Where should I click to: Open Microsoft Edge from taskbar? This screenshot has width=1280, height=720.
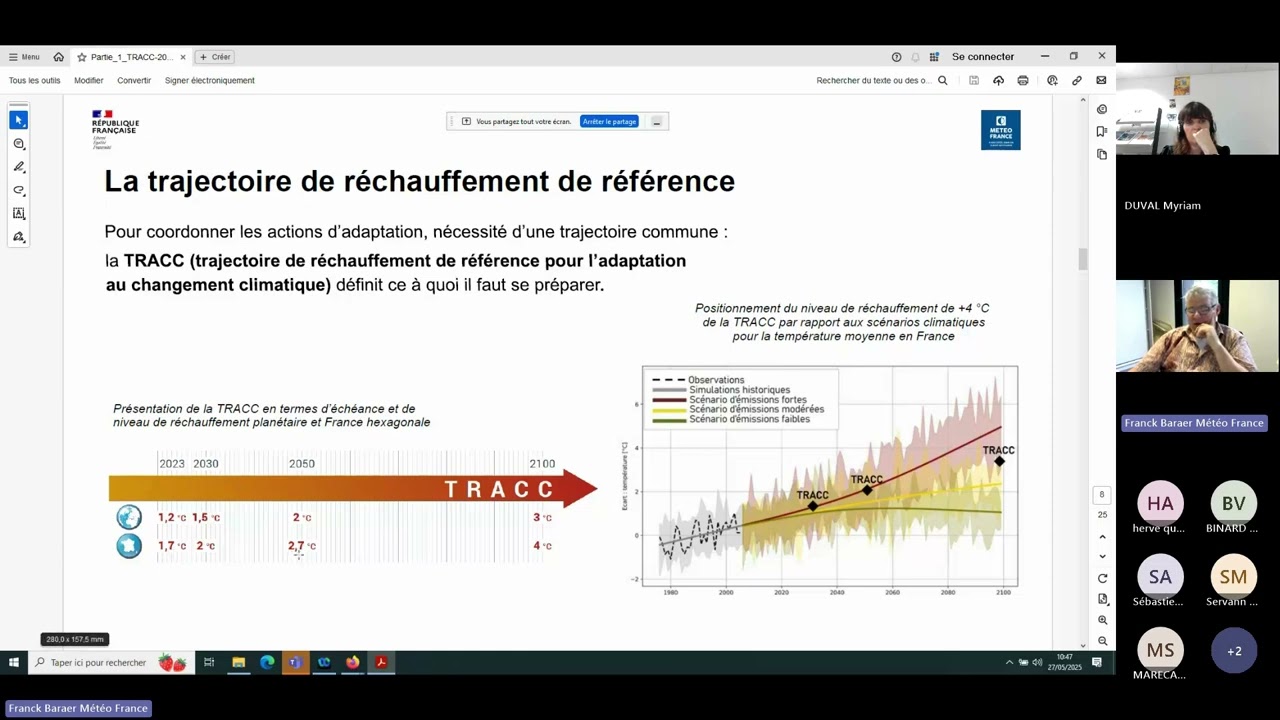tap(267, 662)
